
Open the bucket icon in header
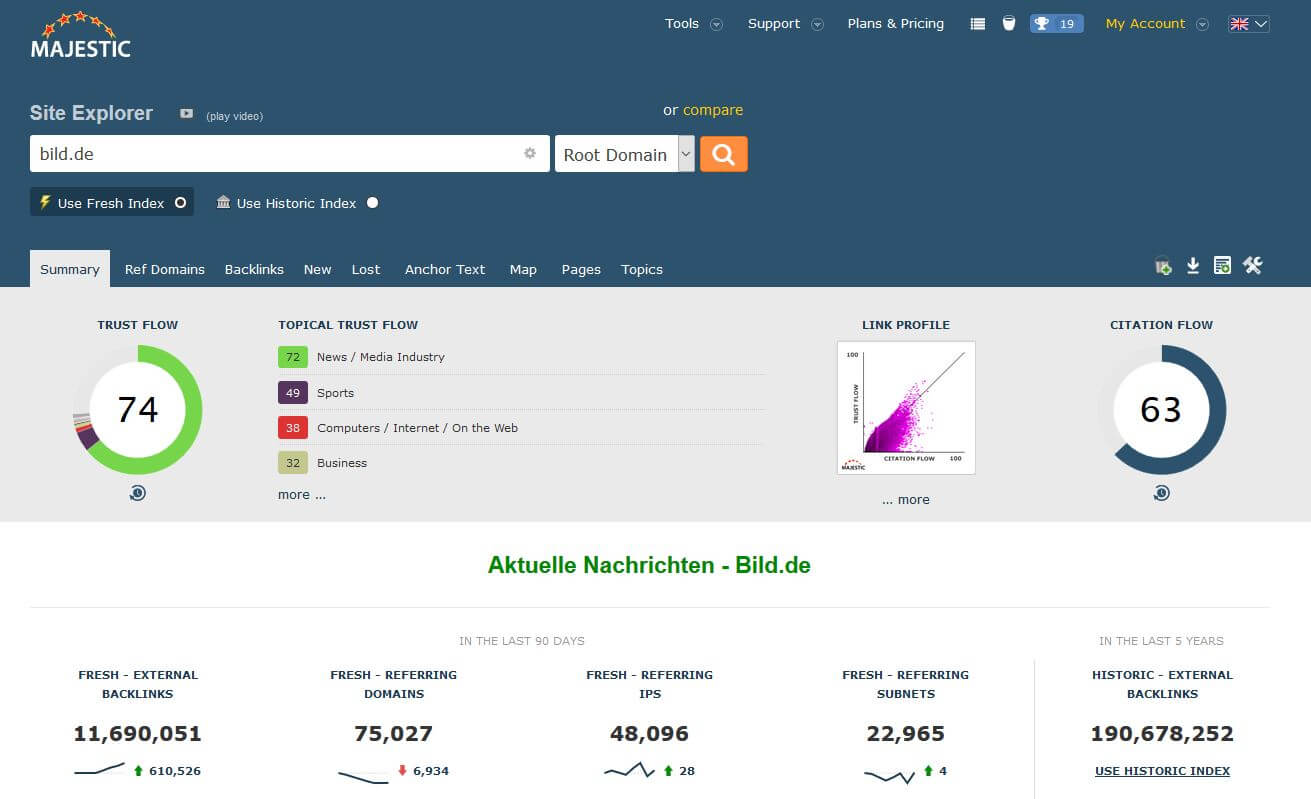coord(1009,23)
